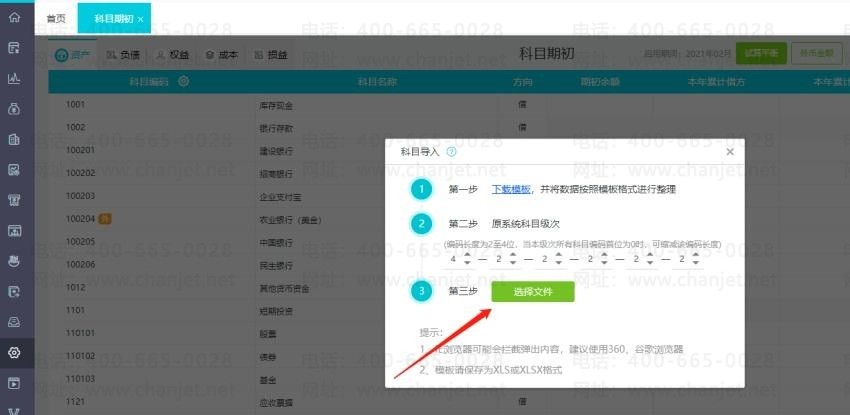850x415 pixels.
Task: Open the inbox tray sidebar icon
Action: click(x=15, y=322)
